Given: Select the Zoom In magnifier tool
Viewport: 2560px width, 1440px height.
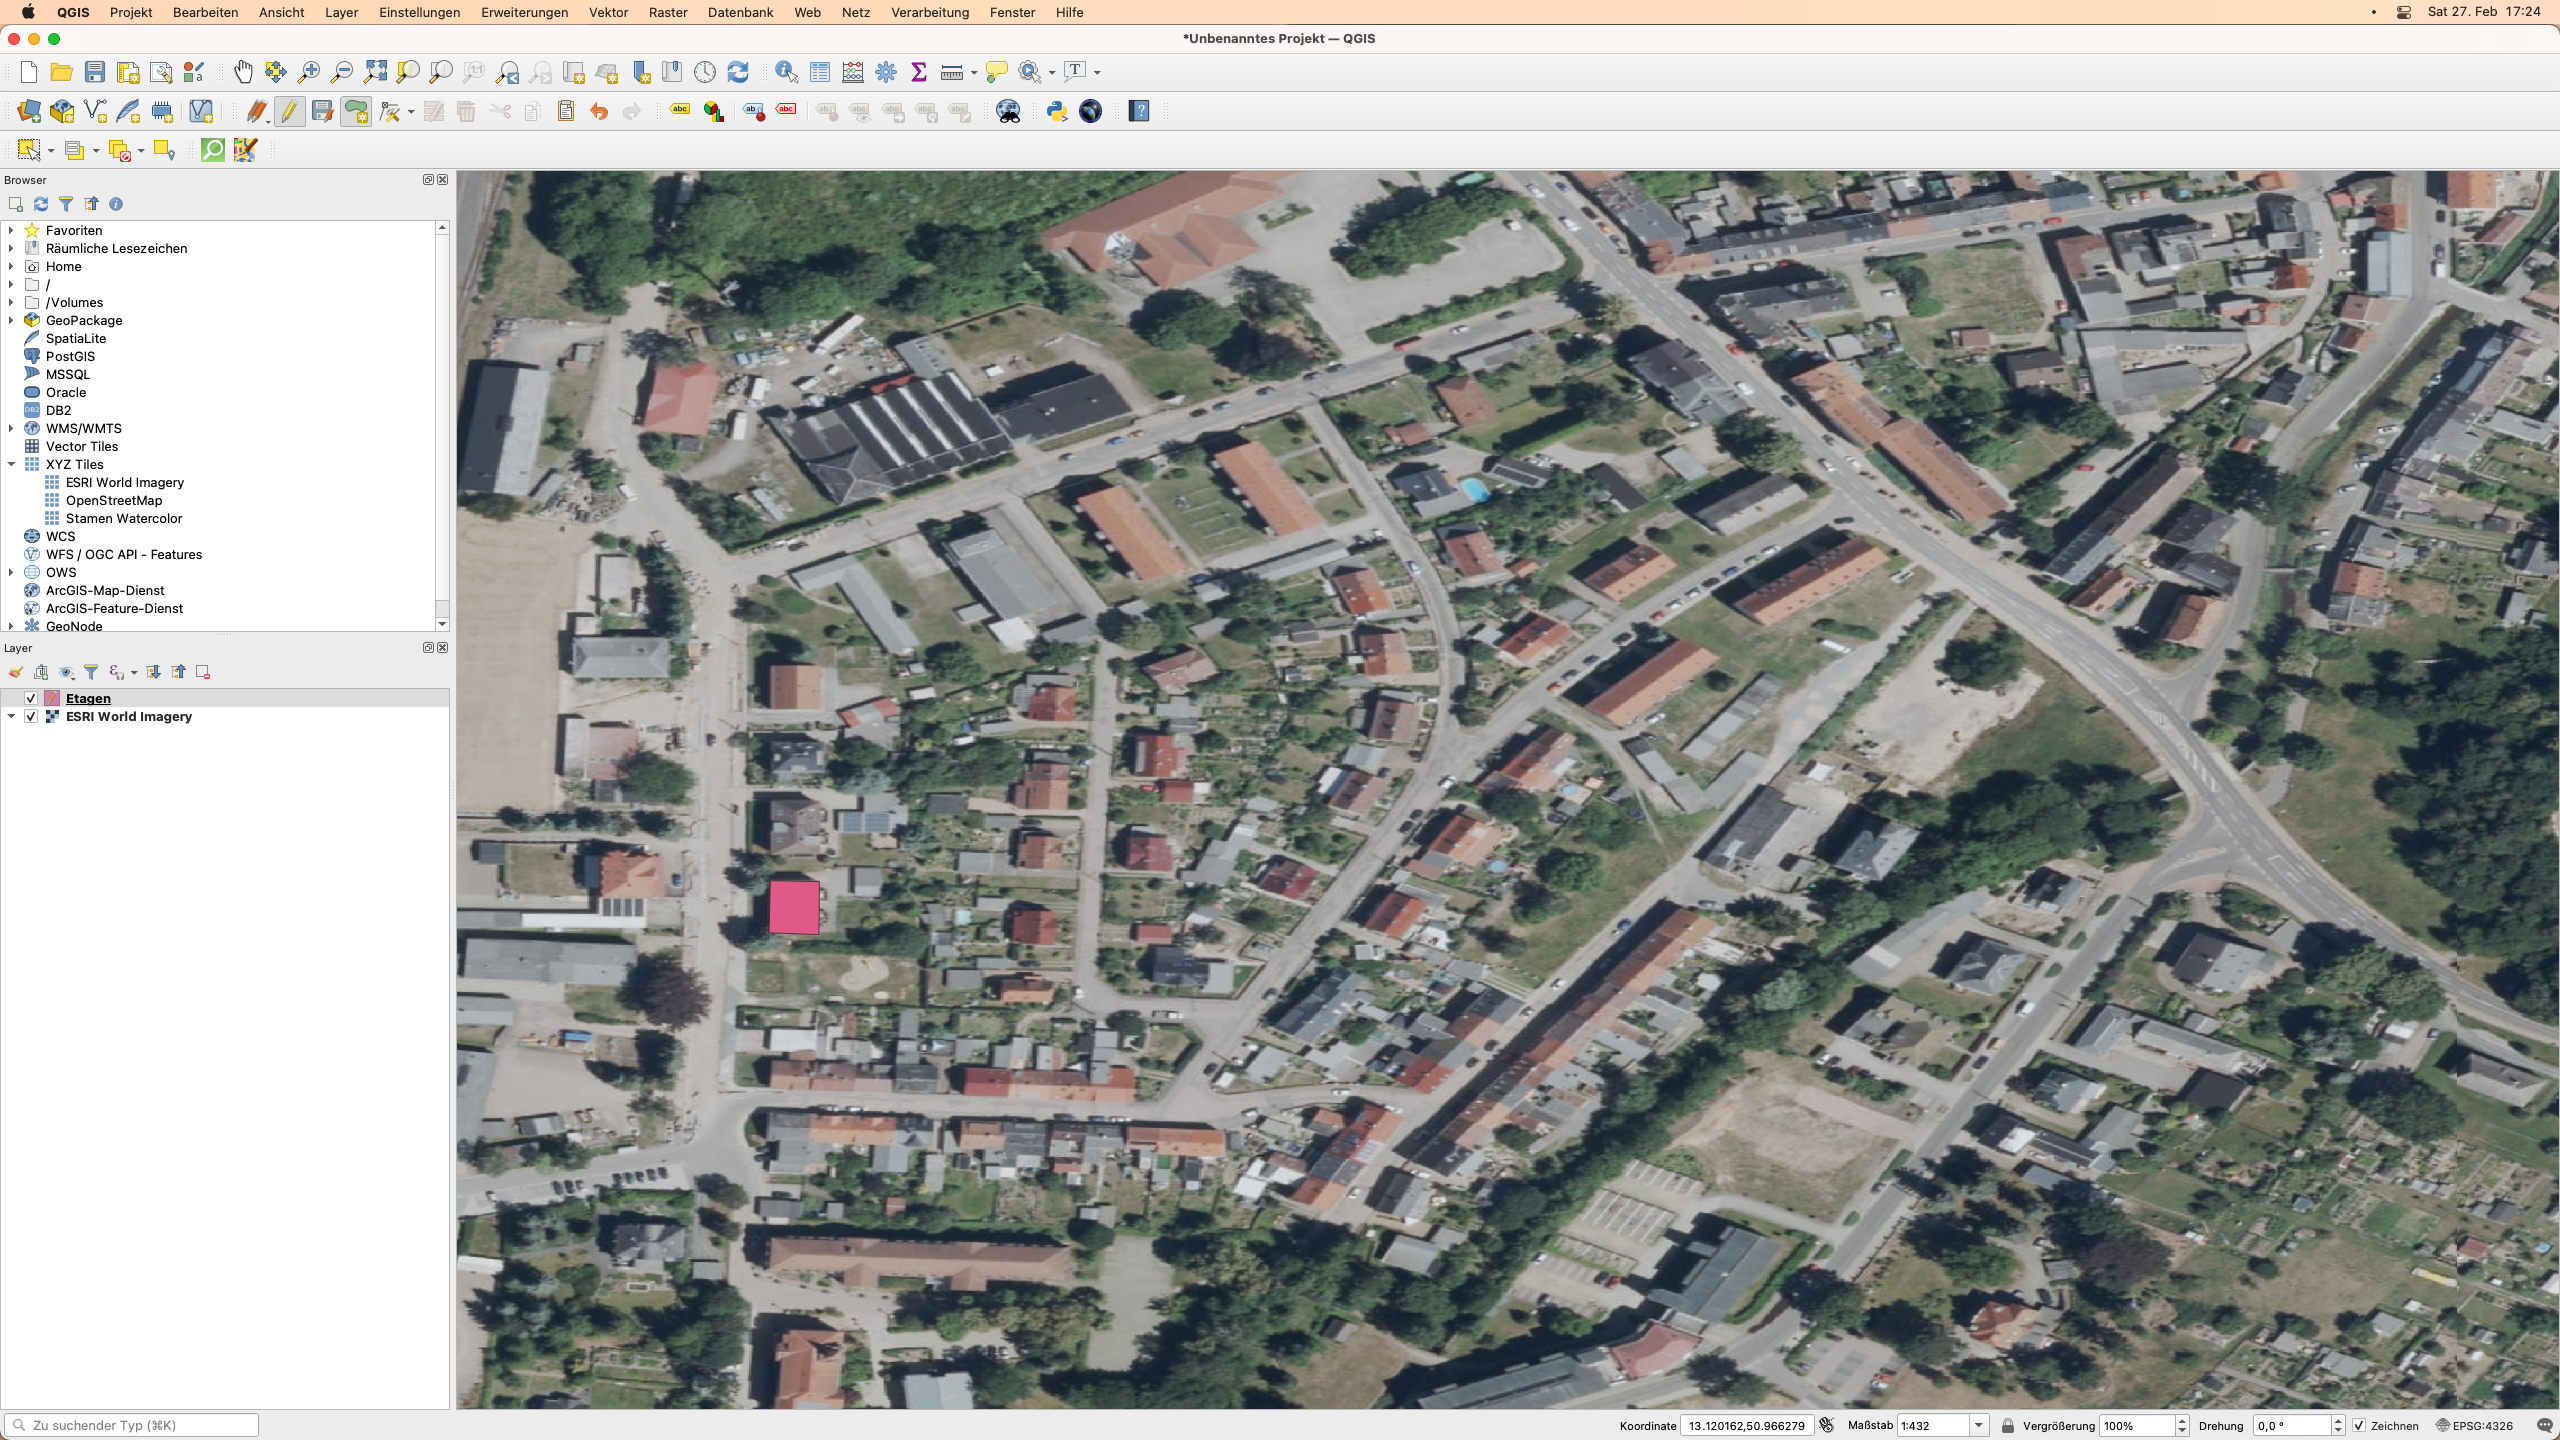Looking at the screenshot, I should coord(309,72).
